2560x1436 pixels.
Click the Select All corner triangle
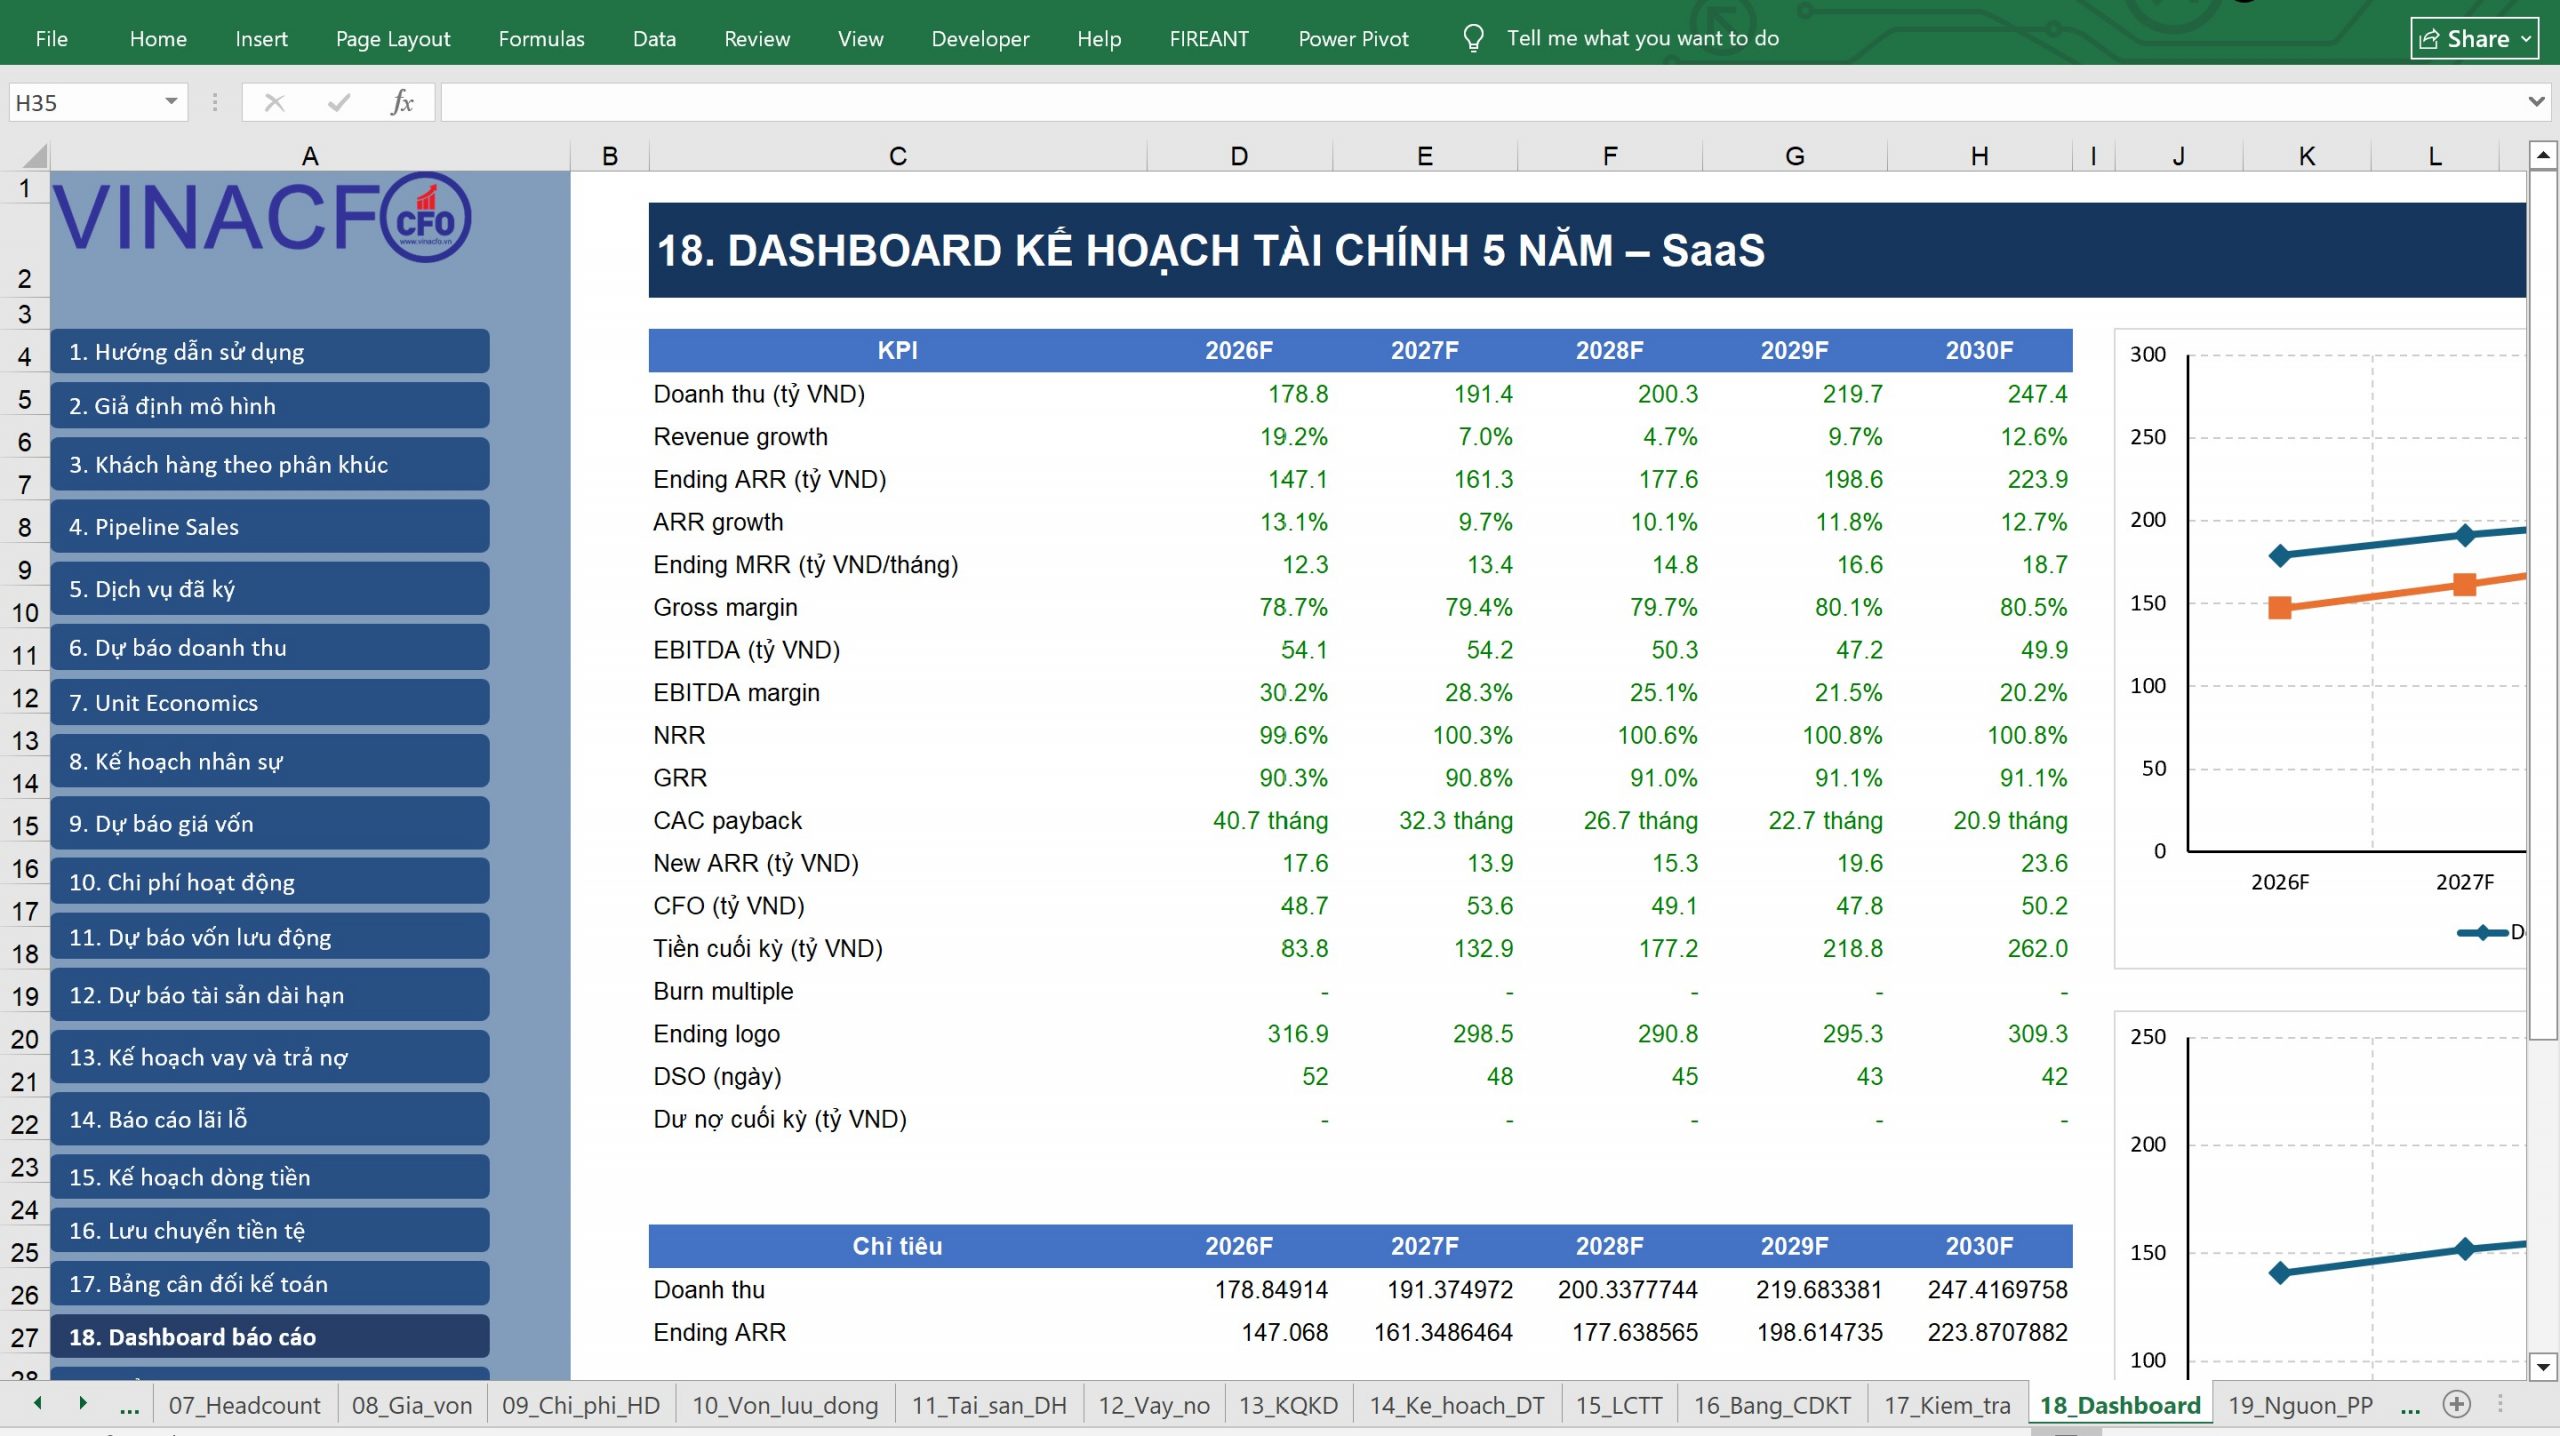[x=34, y=155]
